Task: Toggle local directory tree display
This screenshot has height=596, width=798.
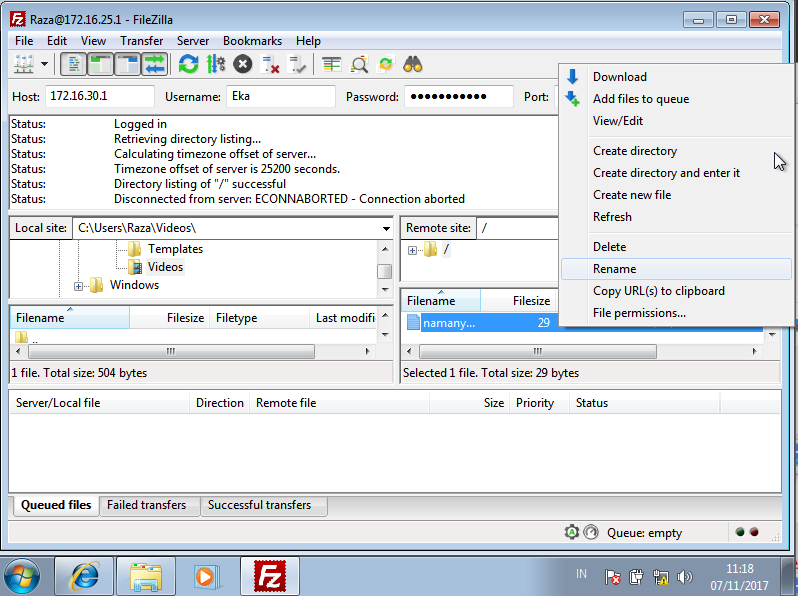Action: tap(100, 64)
